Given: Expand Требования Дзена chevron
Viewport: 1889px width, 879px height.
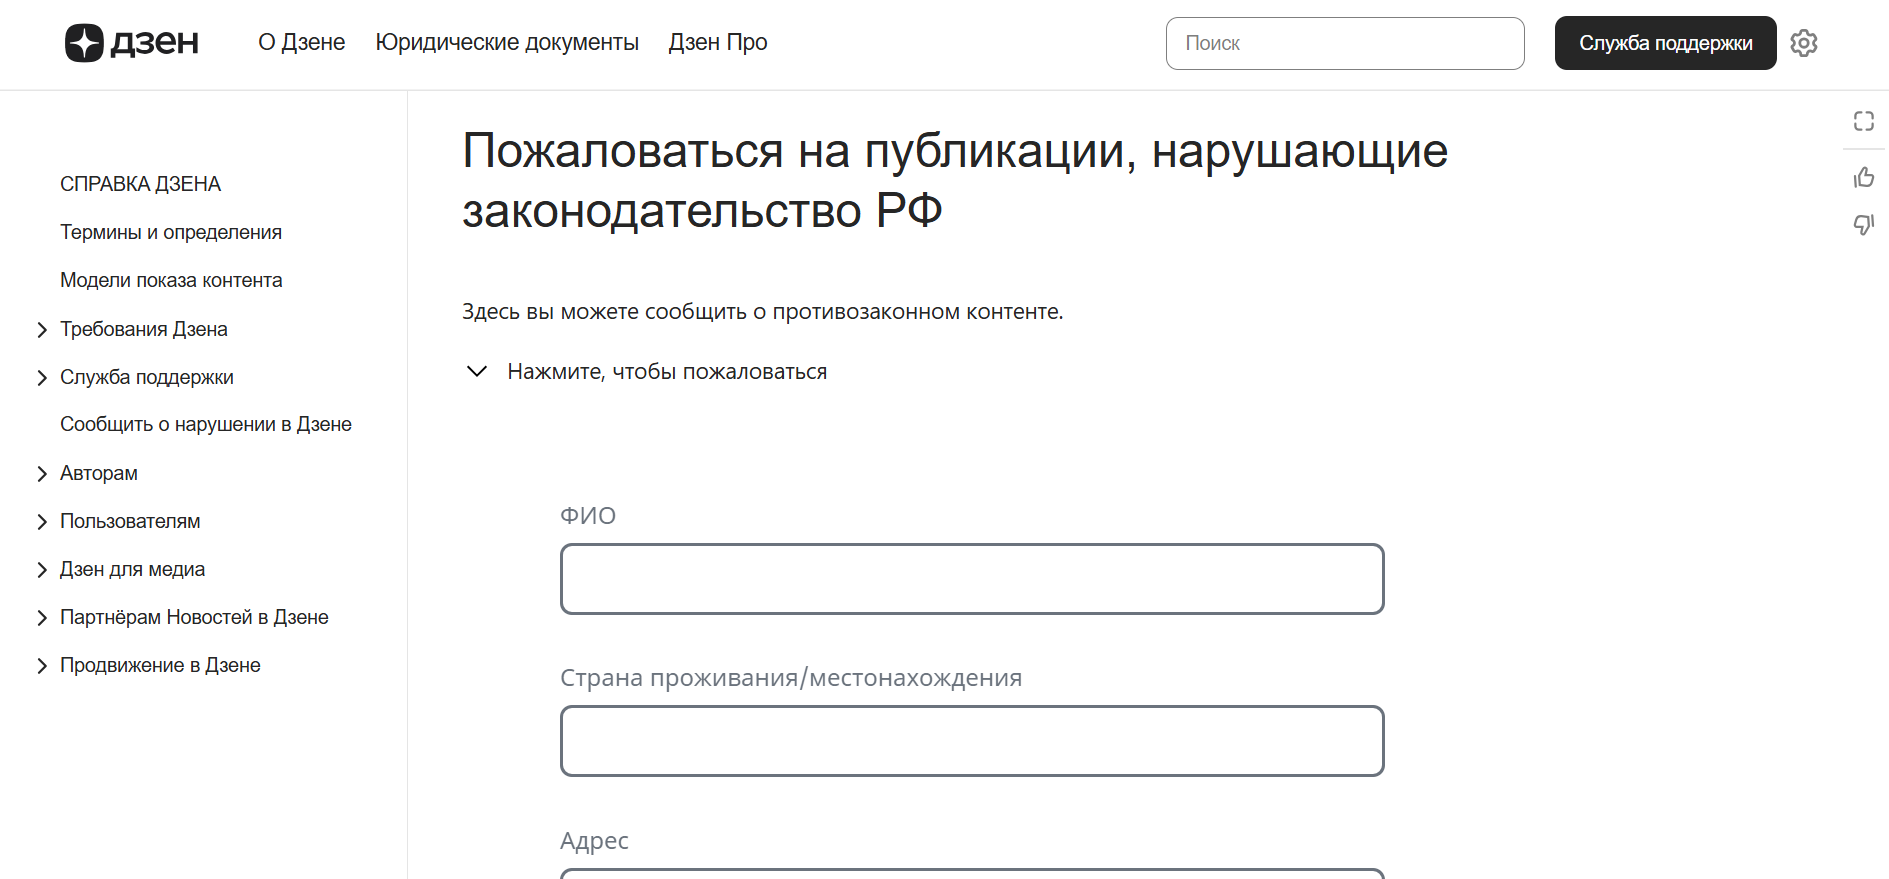Looking at the screenshot, I should (42, 330).
